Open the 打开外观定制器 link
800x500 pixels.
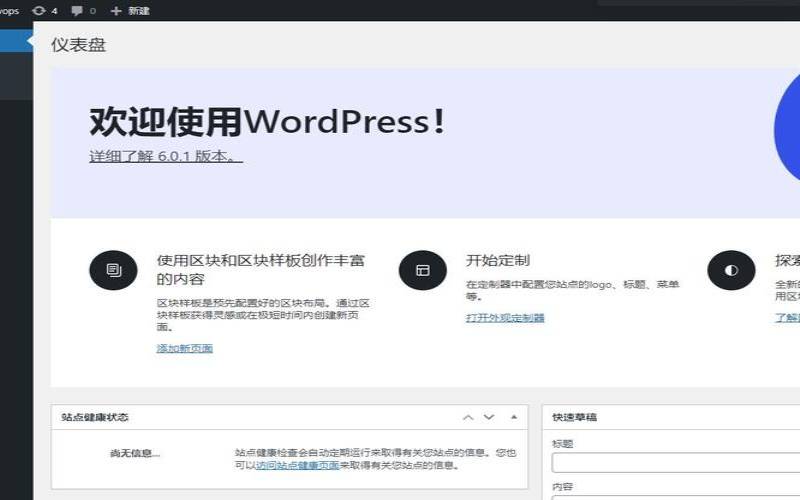(505, 318)
